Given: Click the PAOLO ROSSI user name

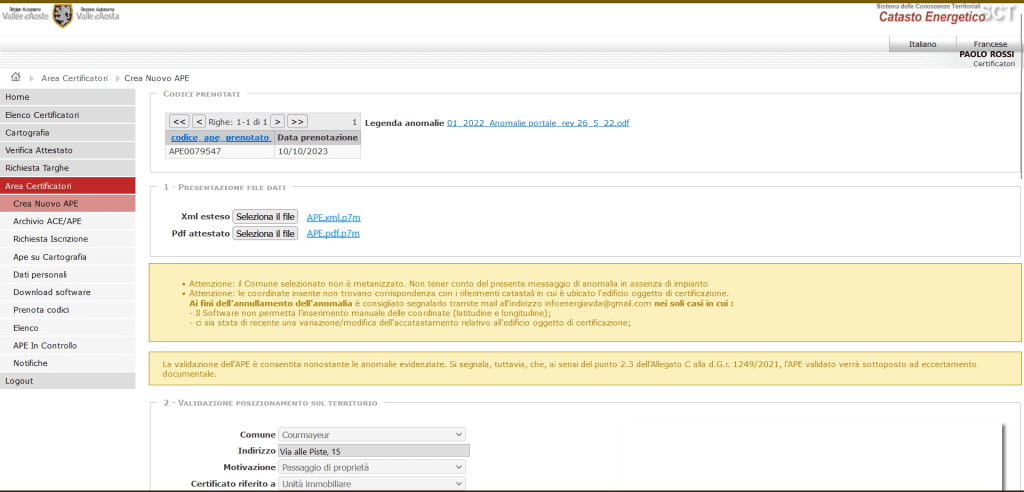Looking at the screenshot, I should click(986, 55).
